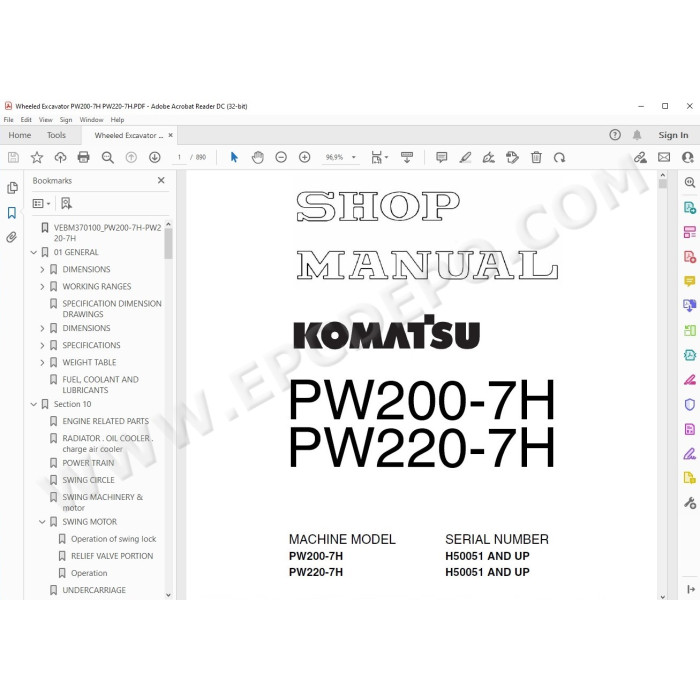Expand WEIGHT TABLE bookmark
Image resolution: width=700 pixels, height=700 pixels.
tap(42, 362)
